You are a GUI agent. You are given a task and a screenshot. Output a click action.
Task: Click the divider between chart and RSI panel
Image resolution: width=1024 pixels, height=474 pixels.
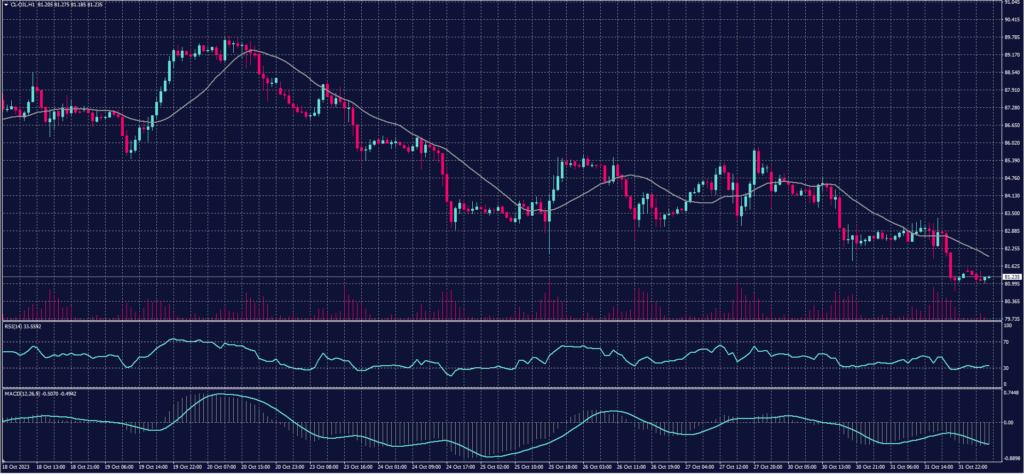[x=500, y=320]
